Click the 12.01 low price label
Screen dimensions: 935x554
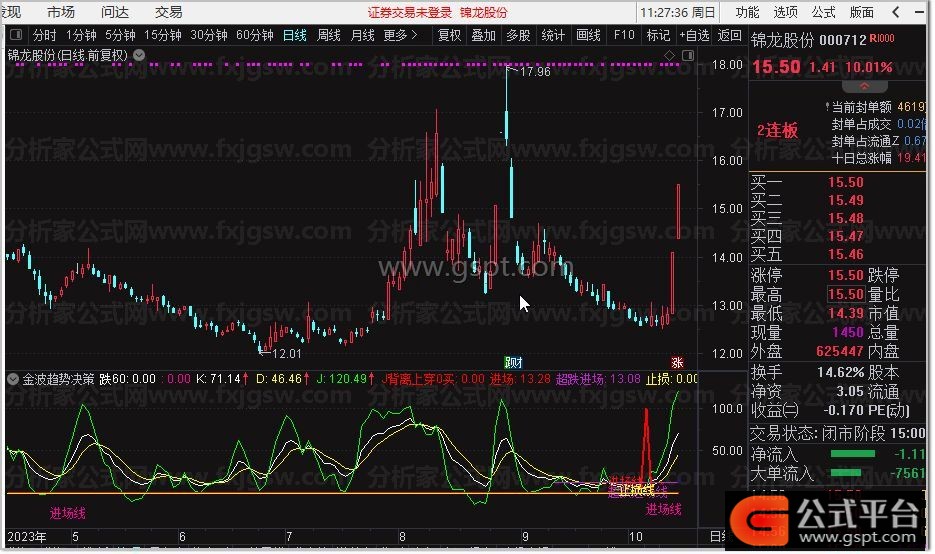[286, 354]
